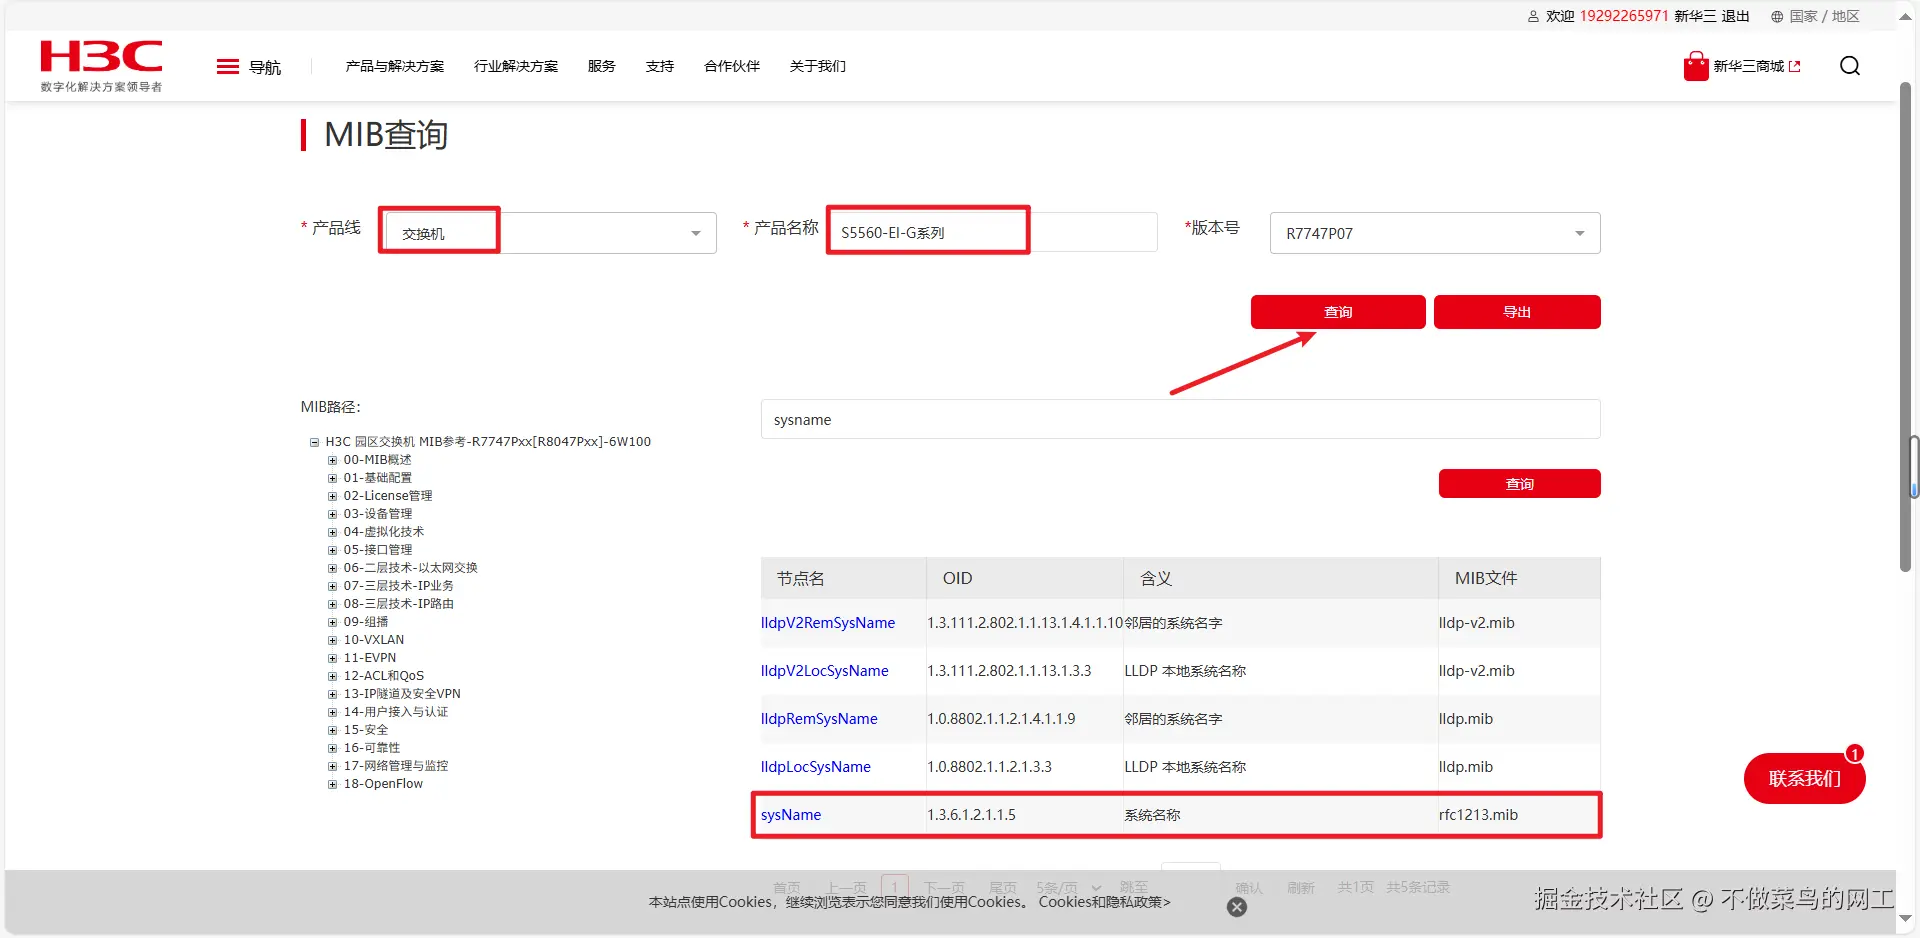This screenshot has height=938, width=1920.
Task: Click OID value 1.0.8802.1.1.2.1.3.3
Action: click(989, 767)
